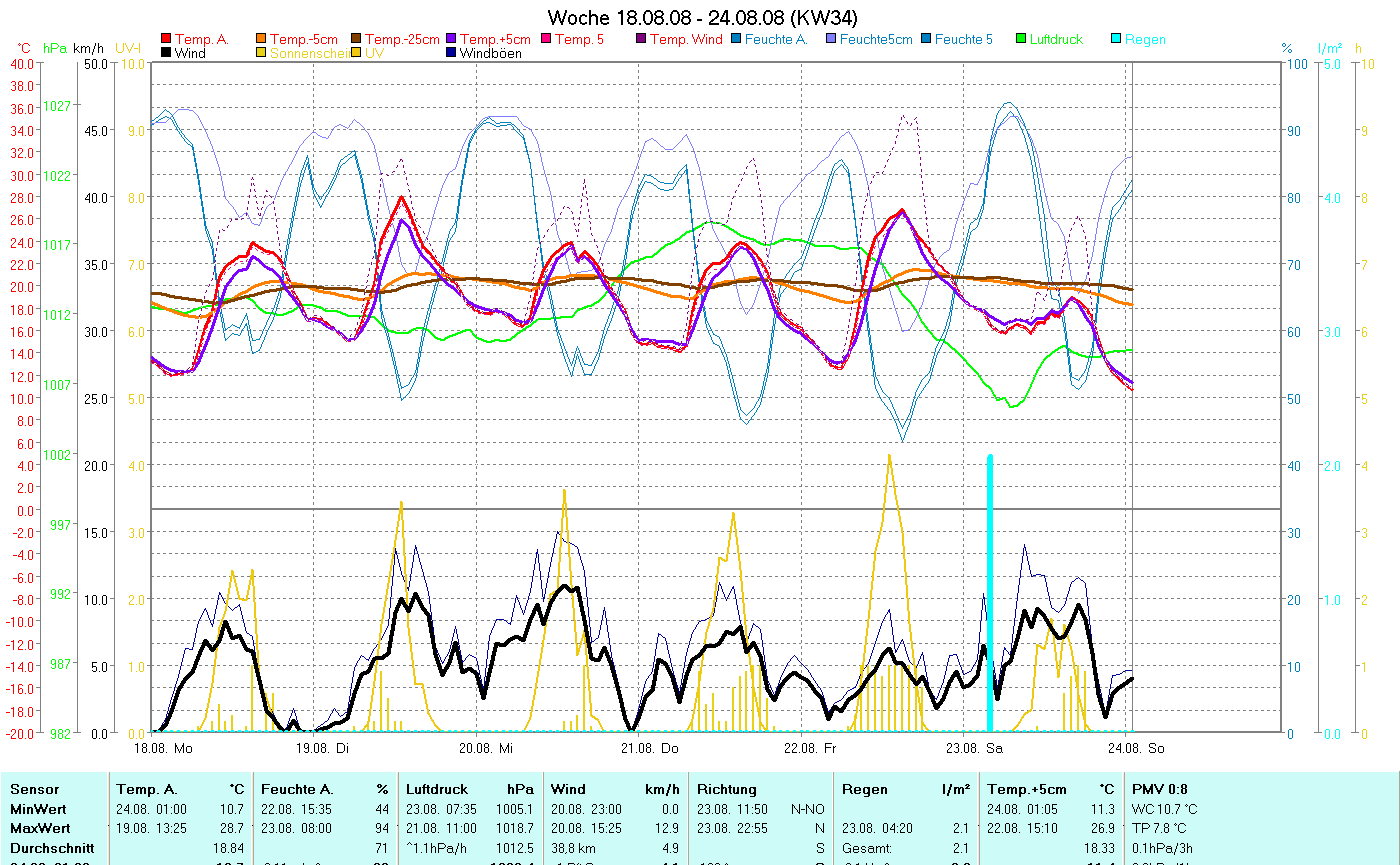Click the 20.08. Mi date on x-axis
The height and width of the screenshot is (865, 1400).
[x=485, y=748]
